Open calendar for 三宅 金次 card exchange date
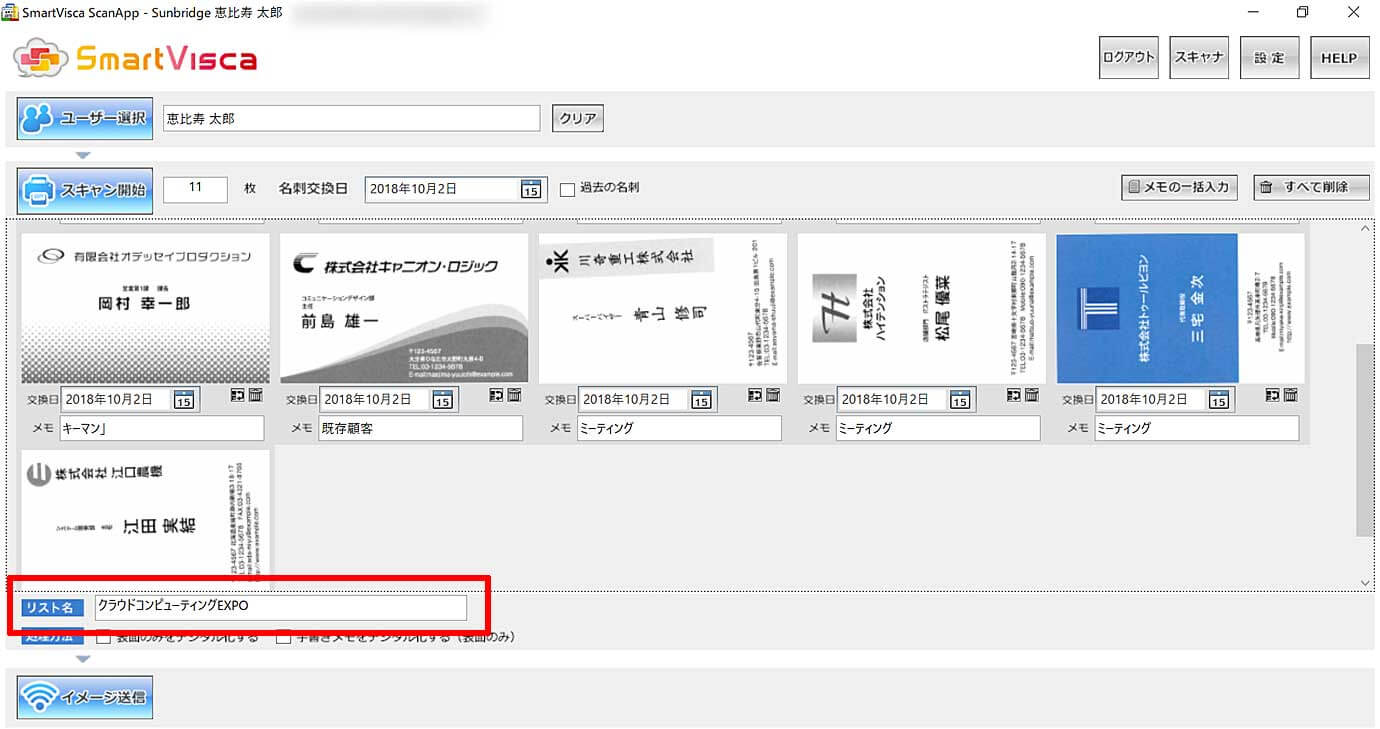 1219,400
